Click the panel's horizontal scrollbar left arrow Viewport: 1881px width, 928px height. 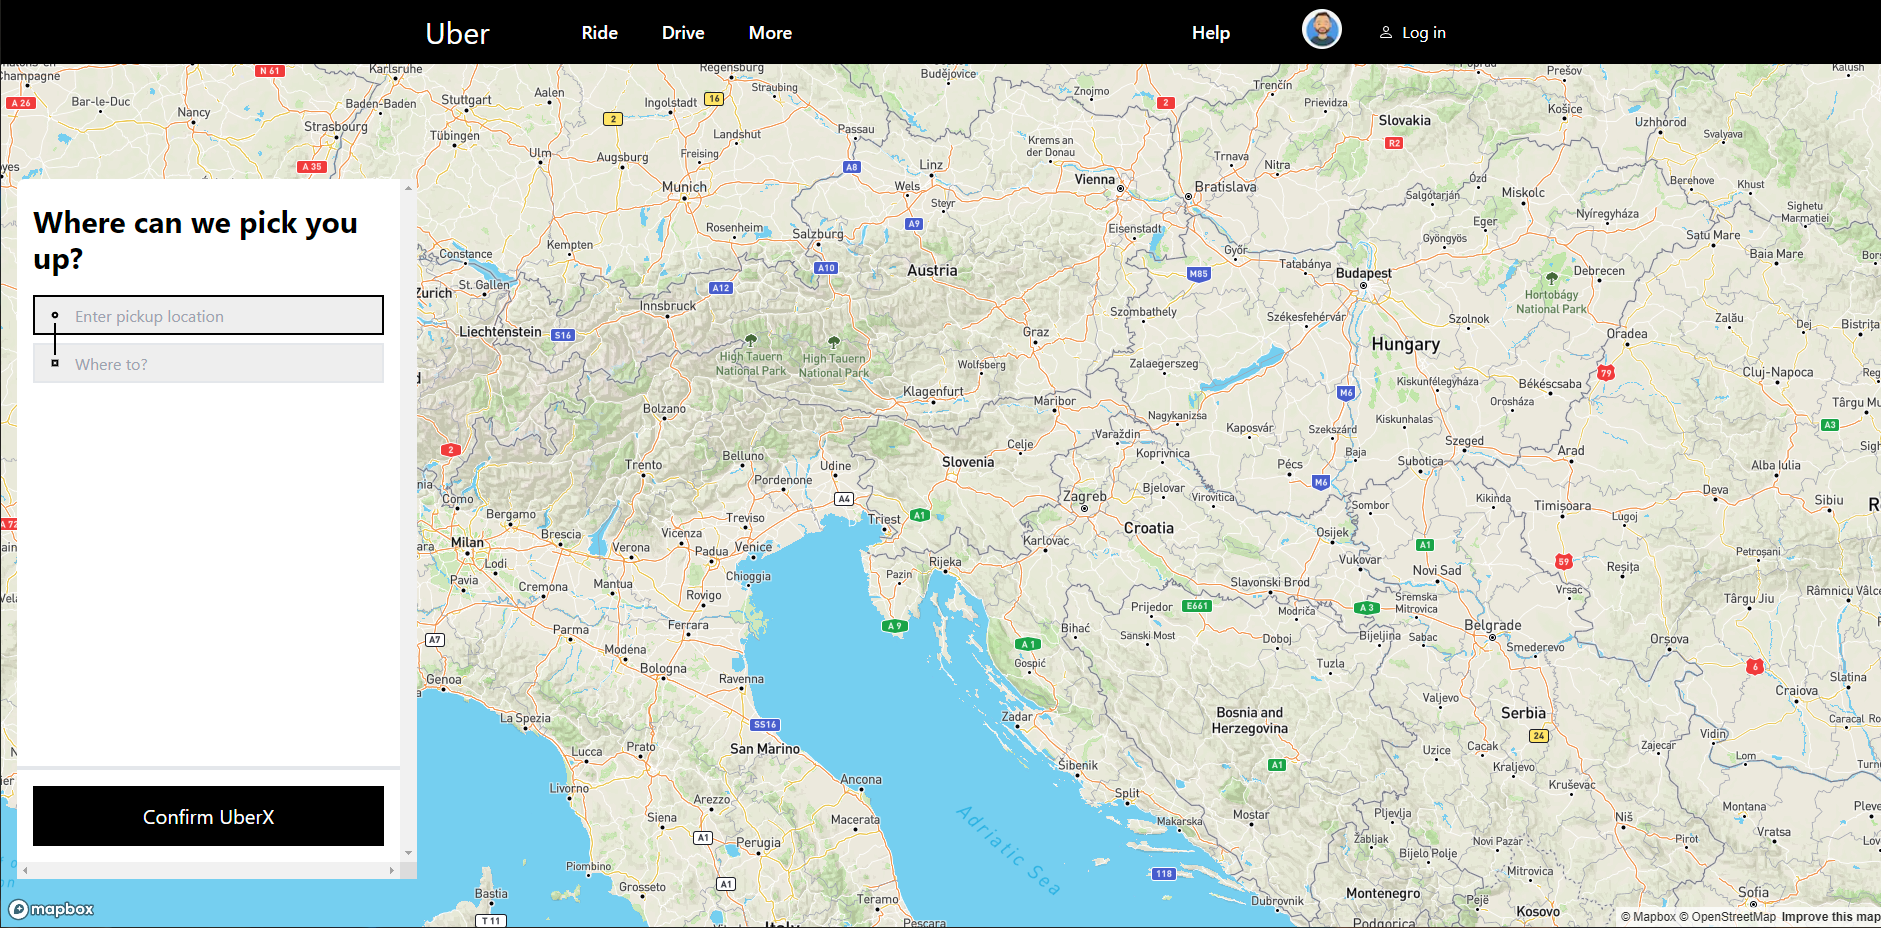tap(25, 871)
